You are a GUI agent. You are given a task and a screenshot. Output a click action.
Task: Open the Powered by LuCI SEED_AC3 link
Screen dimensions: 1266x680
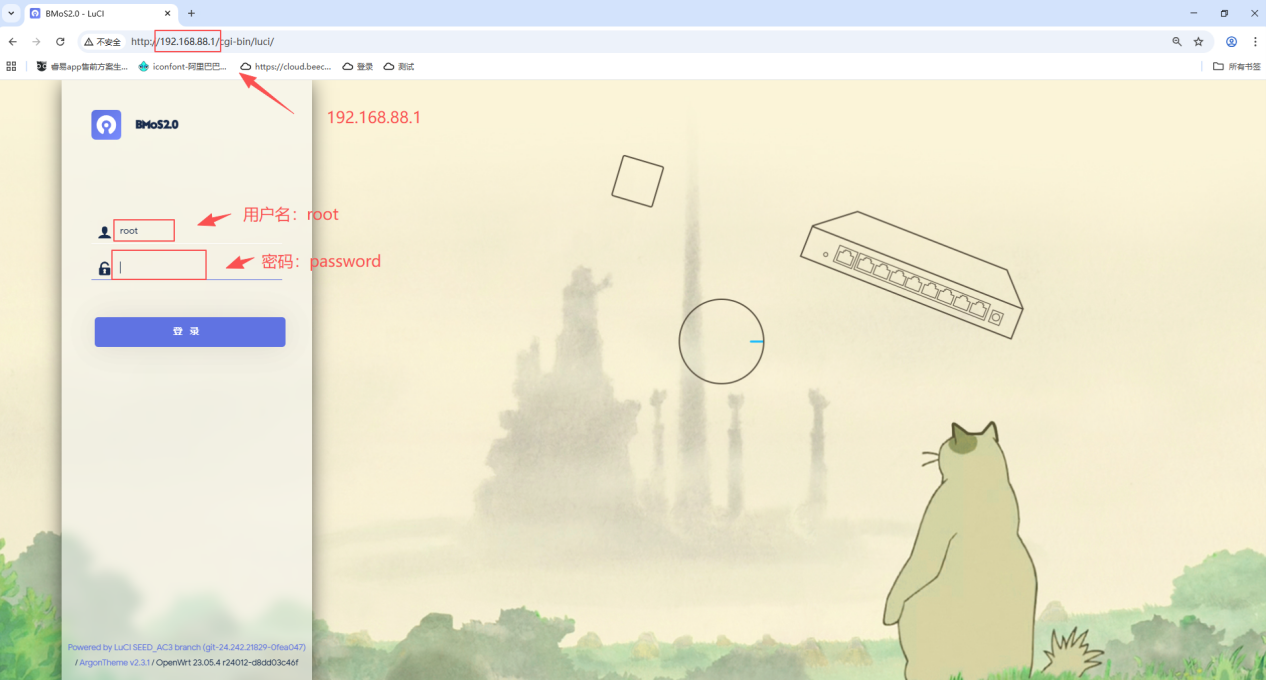187,647
